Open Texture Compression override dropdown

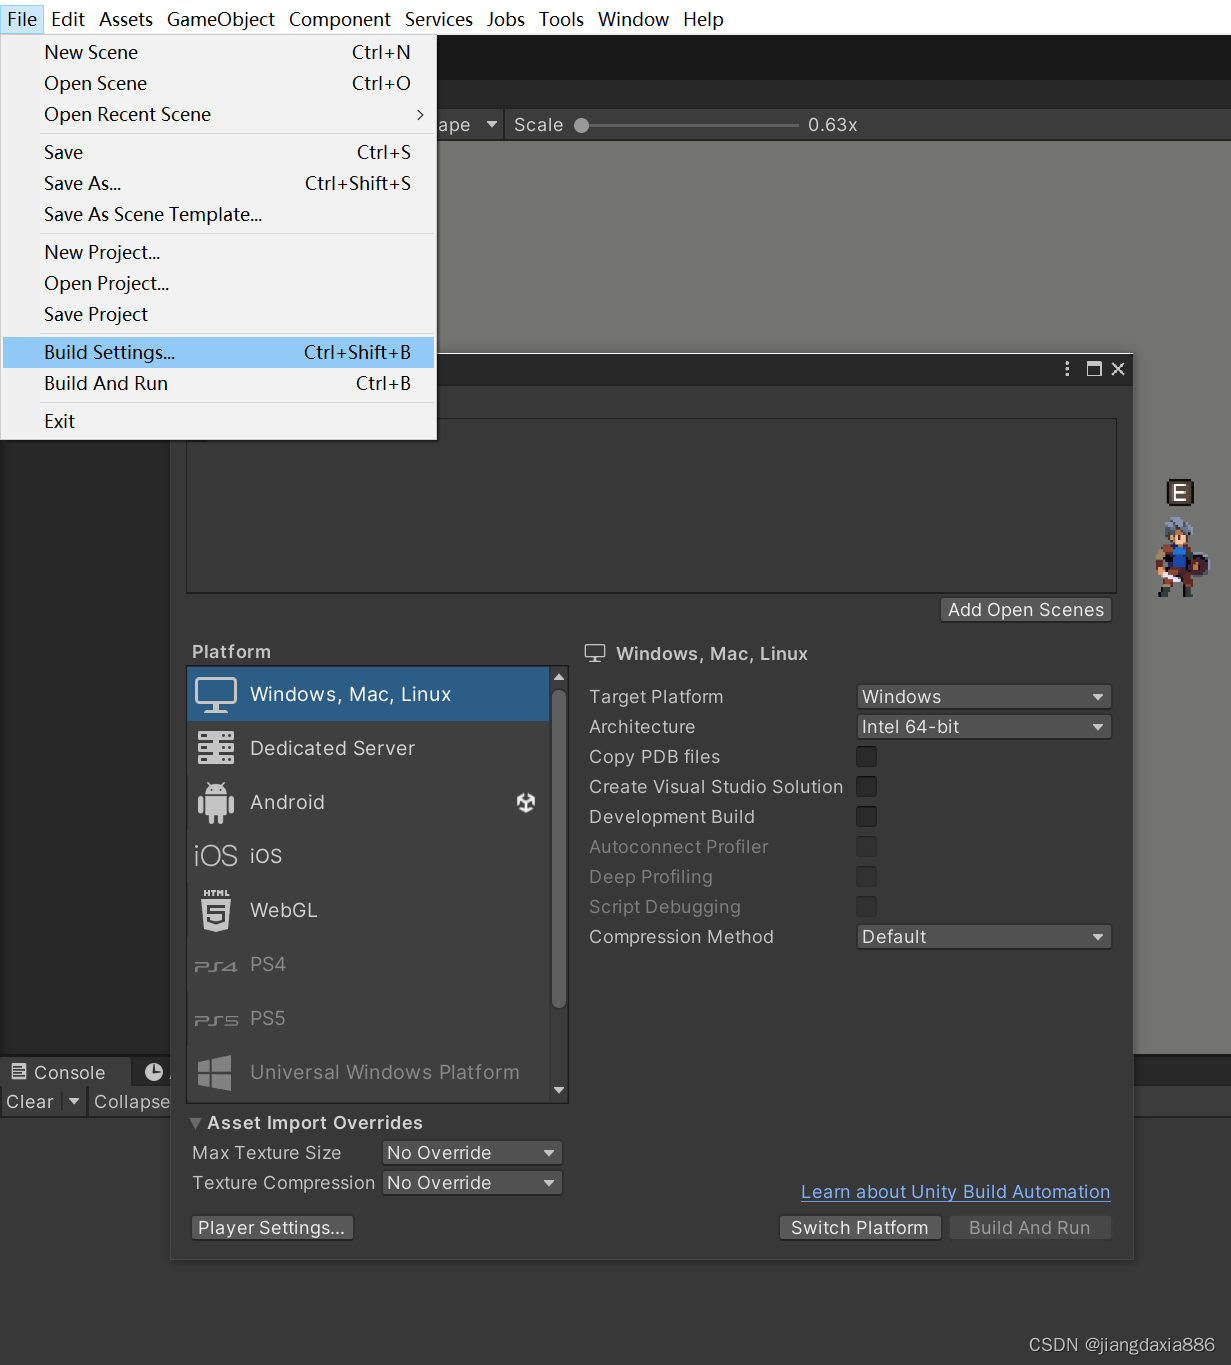pyautogui.click(x=472, y=1182)
